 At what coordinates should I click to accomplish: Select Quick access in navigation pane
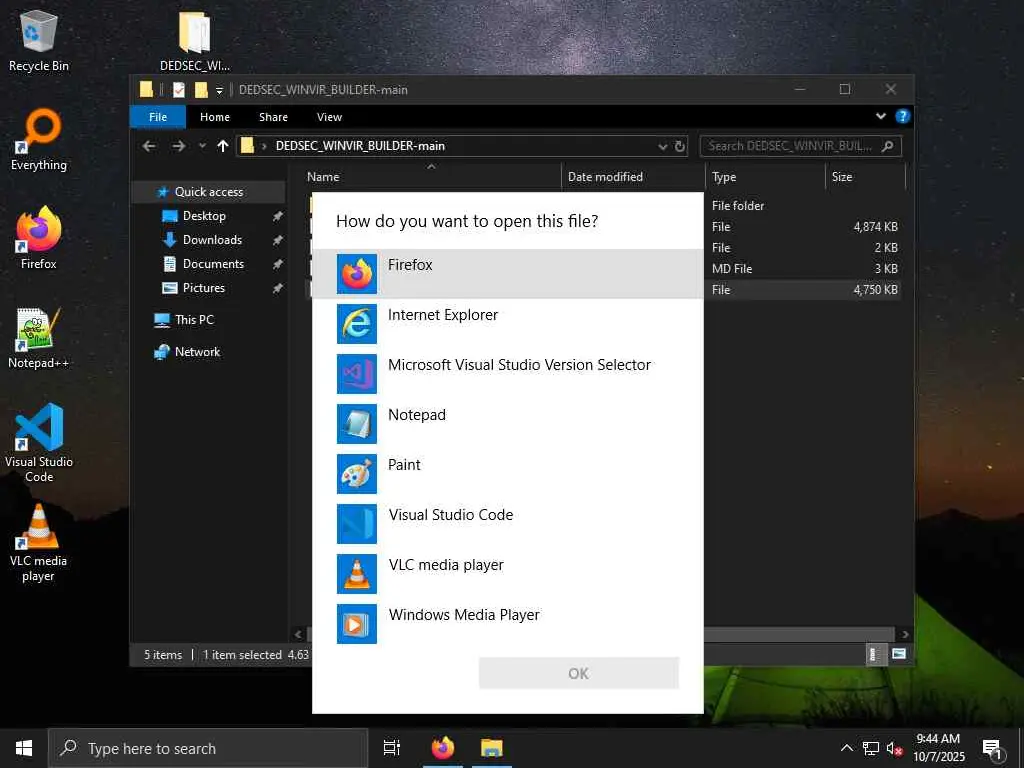pyautogui.click(x=208, y=192)
